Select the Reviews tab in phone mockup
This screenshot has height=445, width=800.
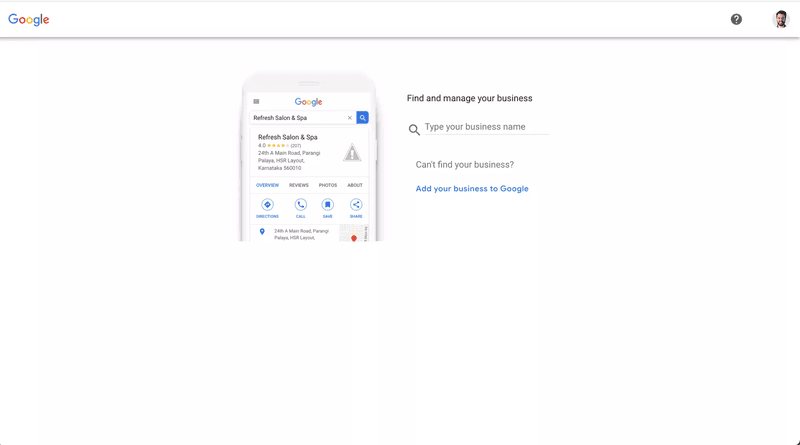[x=299, y=185]
